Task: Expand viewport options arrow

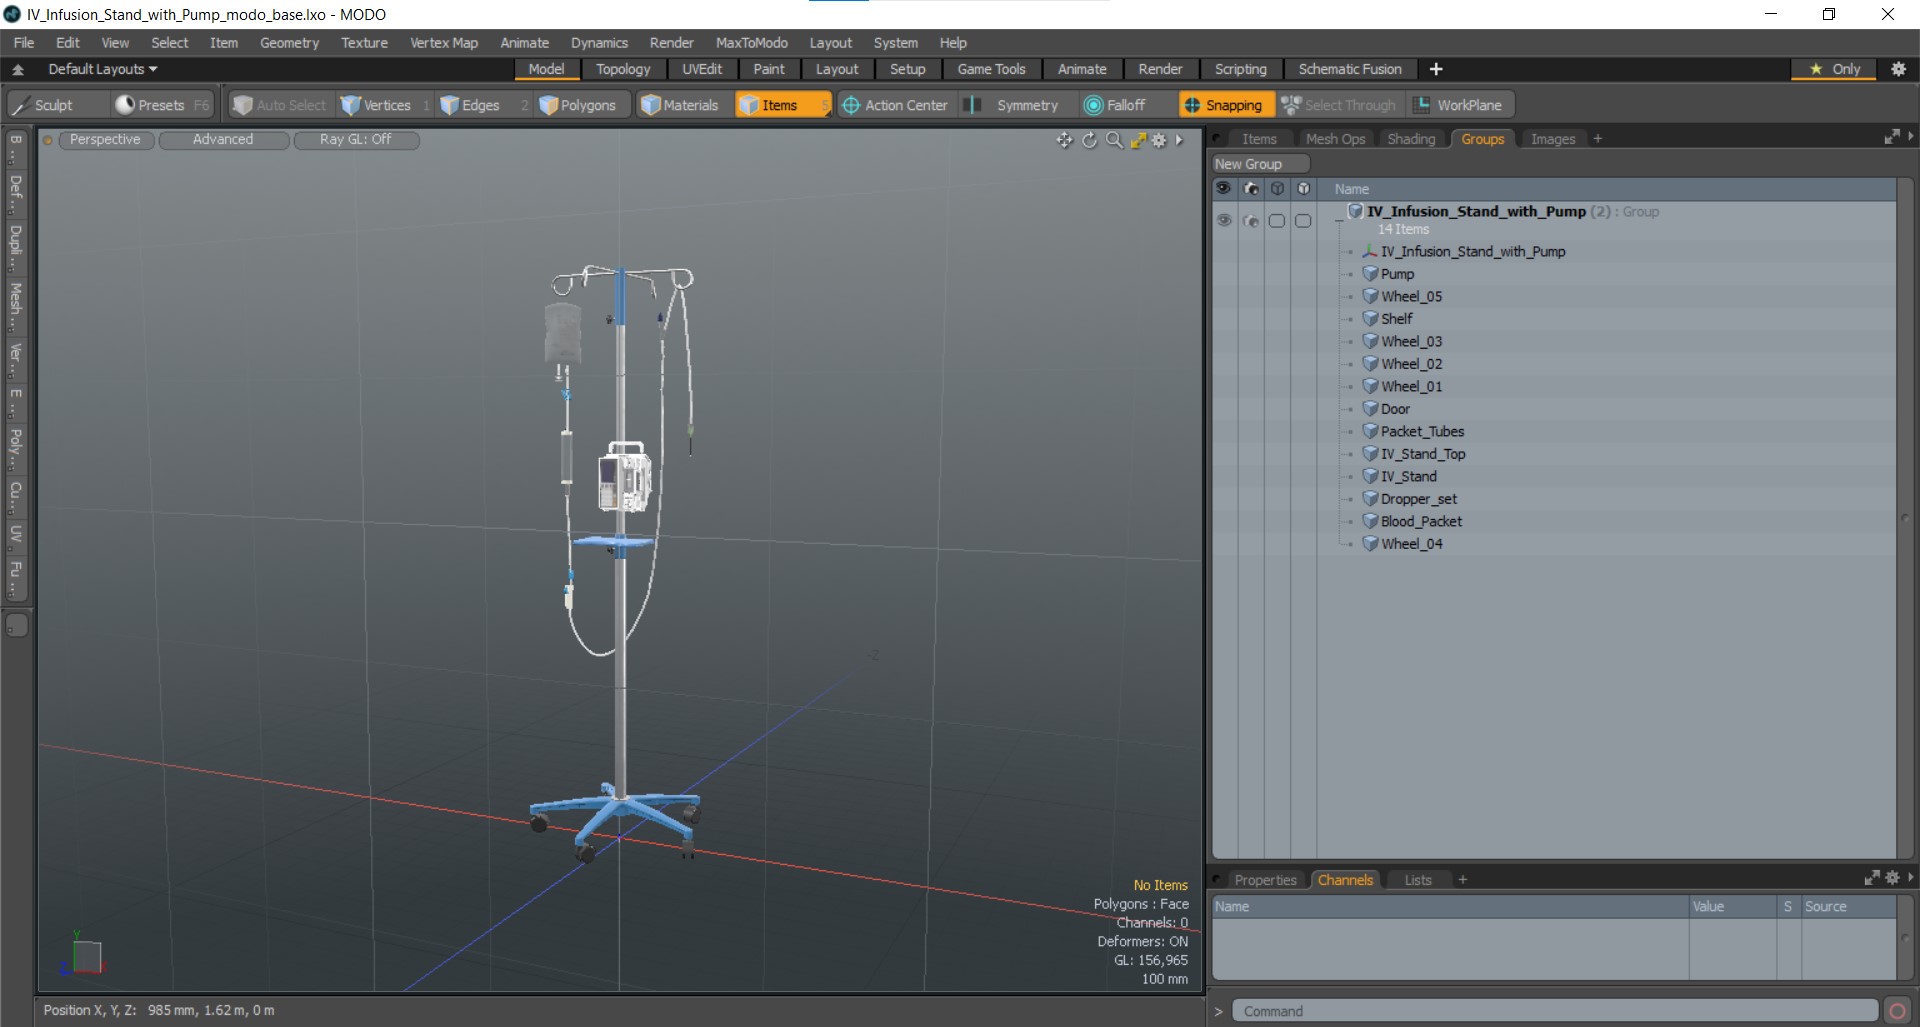Action: (x=1180, y=140)
